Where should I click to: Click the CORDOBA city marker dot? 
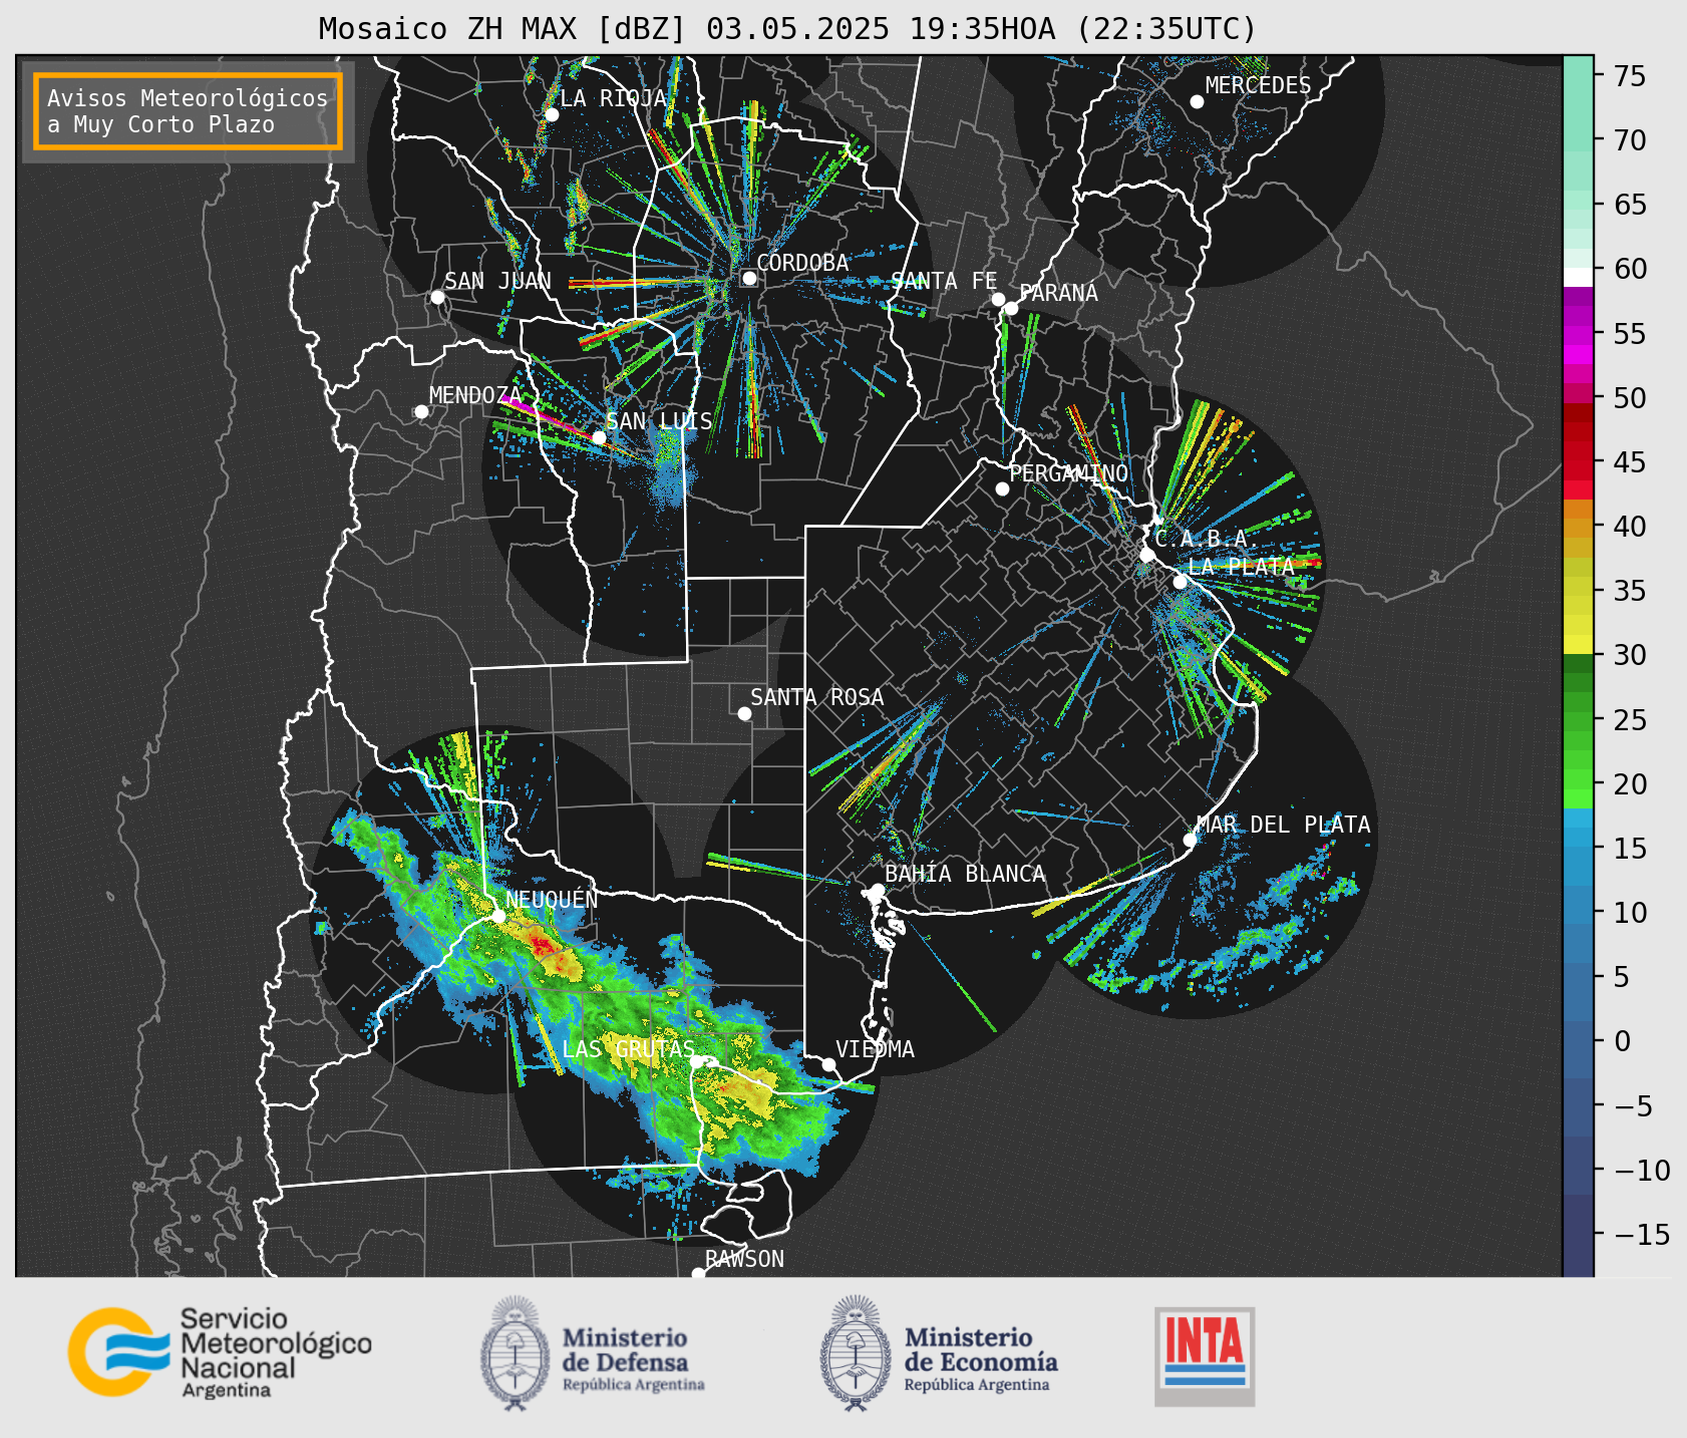pyautogui.click(x=749, y=278)
